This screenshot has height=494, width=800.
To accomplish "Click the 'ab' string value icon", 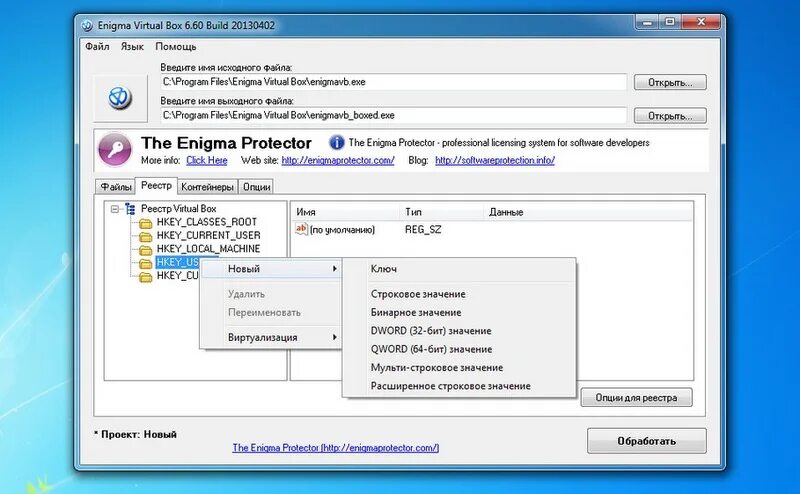I will pos(302,229).
